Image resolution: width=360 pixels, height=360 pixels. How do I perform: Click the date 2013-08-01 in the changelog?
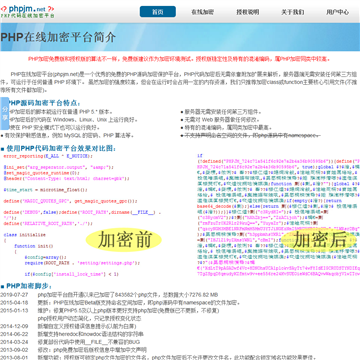pos(14,357)
